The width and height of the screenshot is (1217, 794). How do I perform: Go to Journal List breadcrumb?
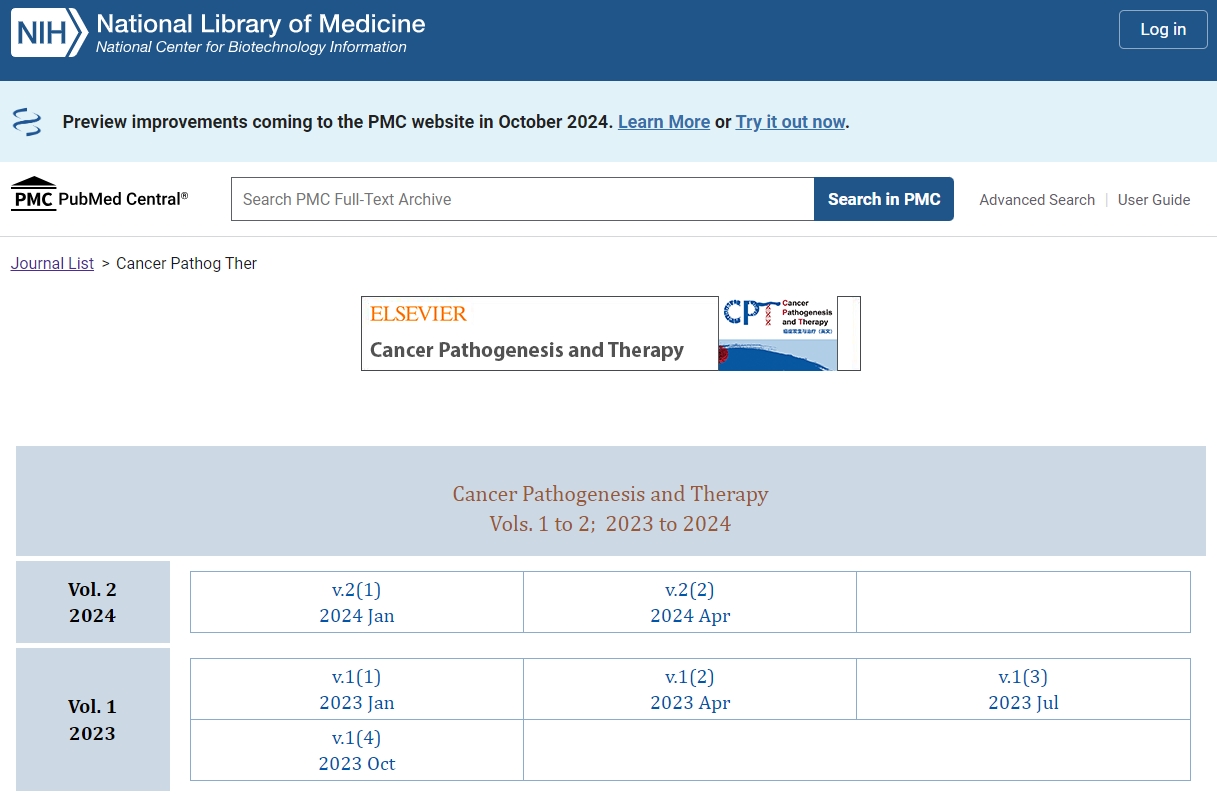[x=52, y=264]
